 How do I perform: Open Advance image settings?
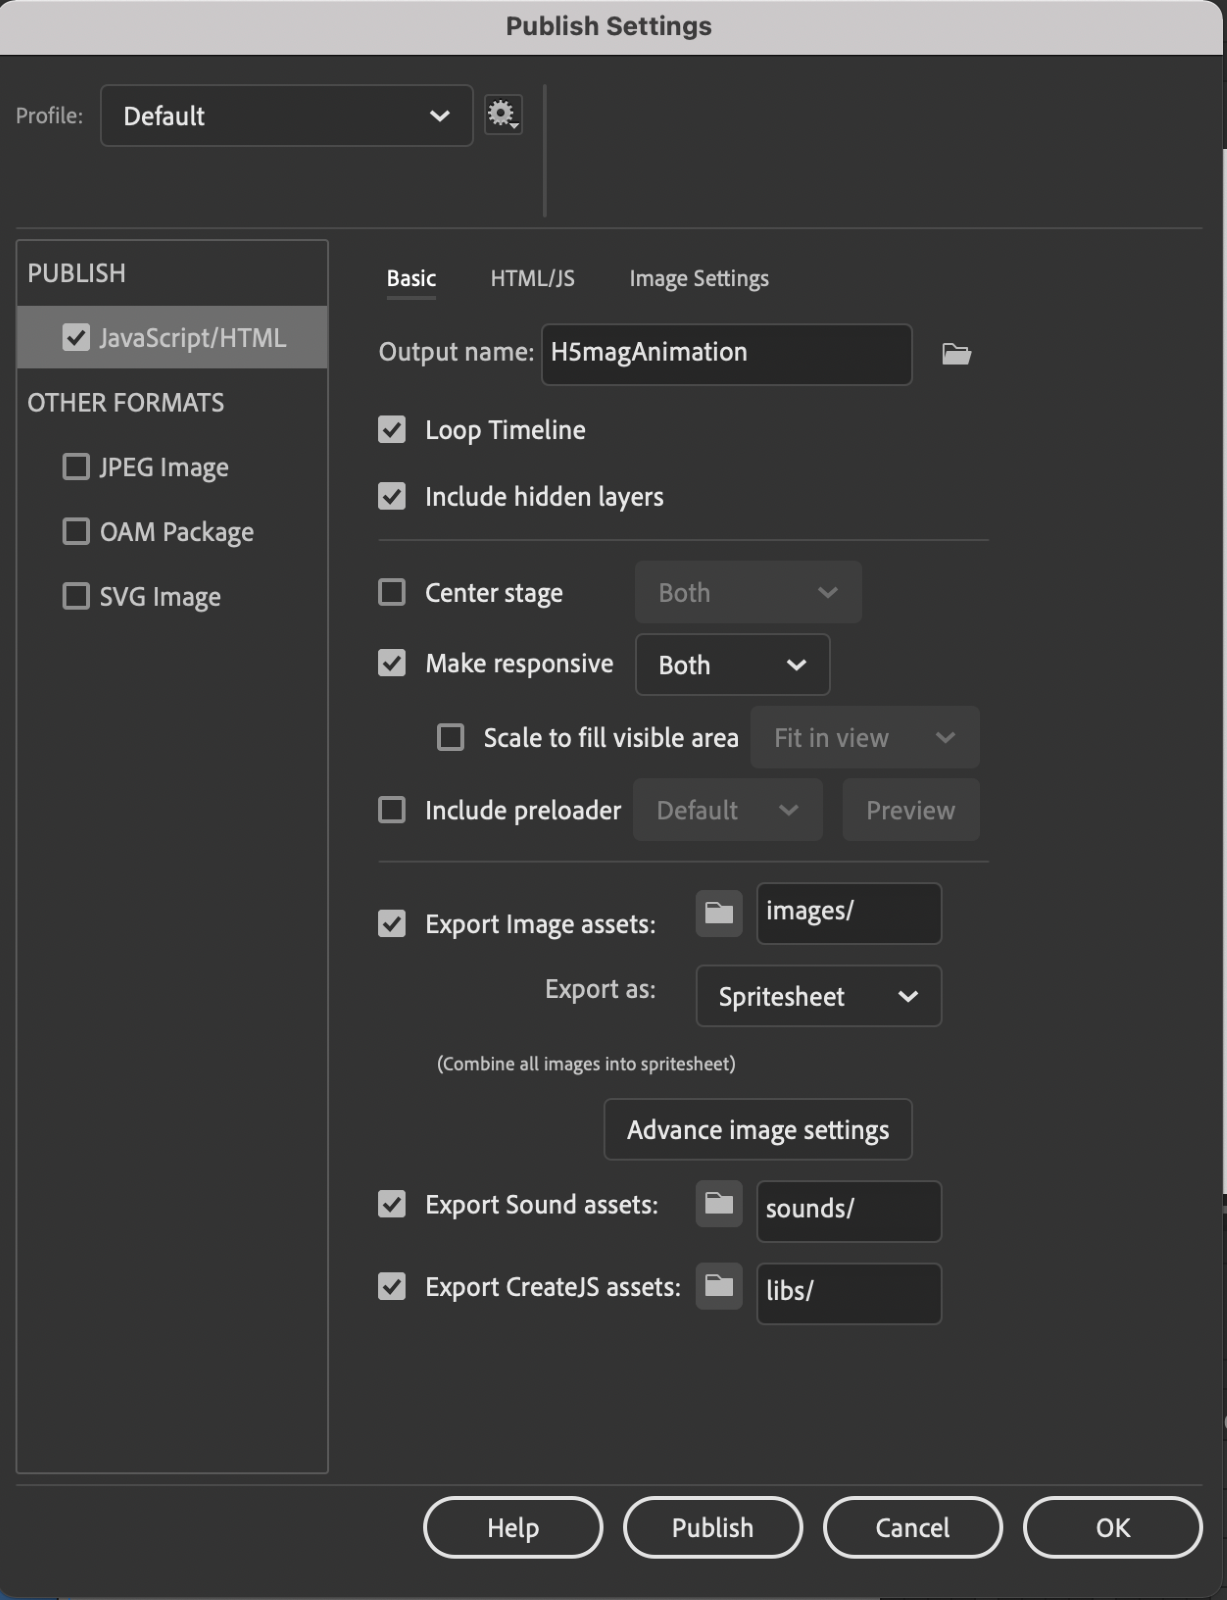click(757, 1130)
